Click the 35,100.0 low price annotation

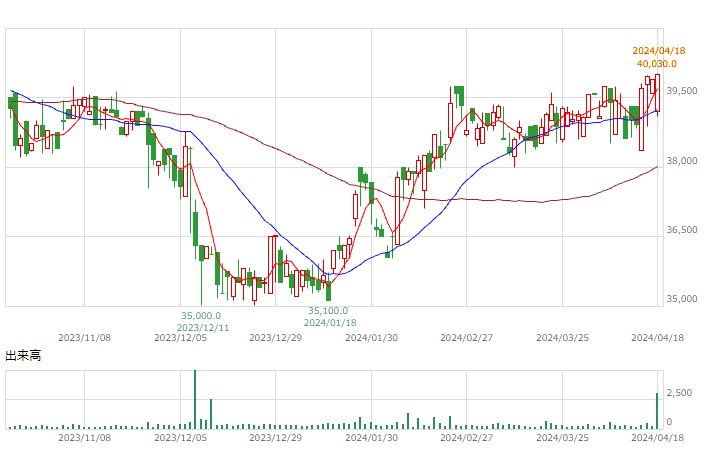pyautogui.click(x=328, y=311)
